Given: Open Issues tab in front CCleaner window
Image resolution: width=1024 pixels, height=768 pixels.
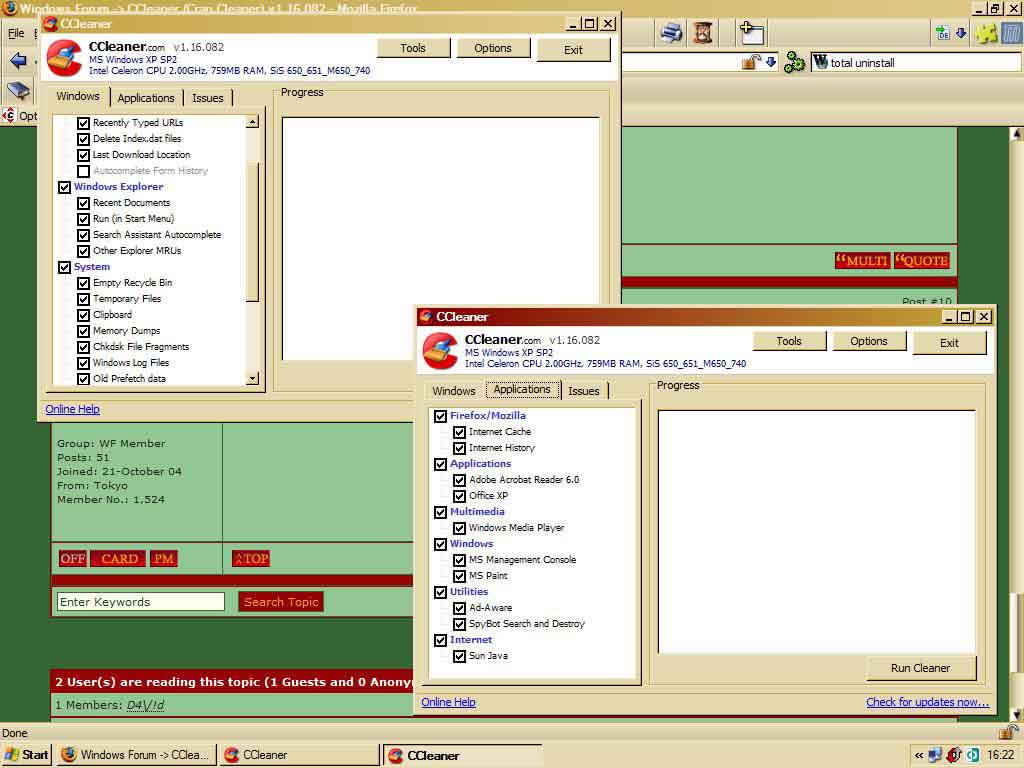Looking at the screenshot, I should pos(583,391).
